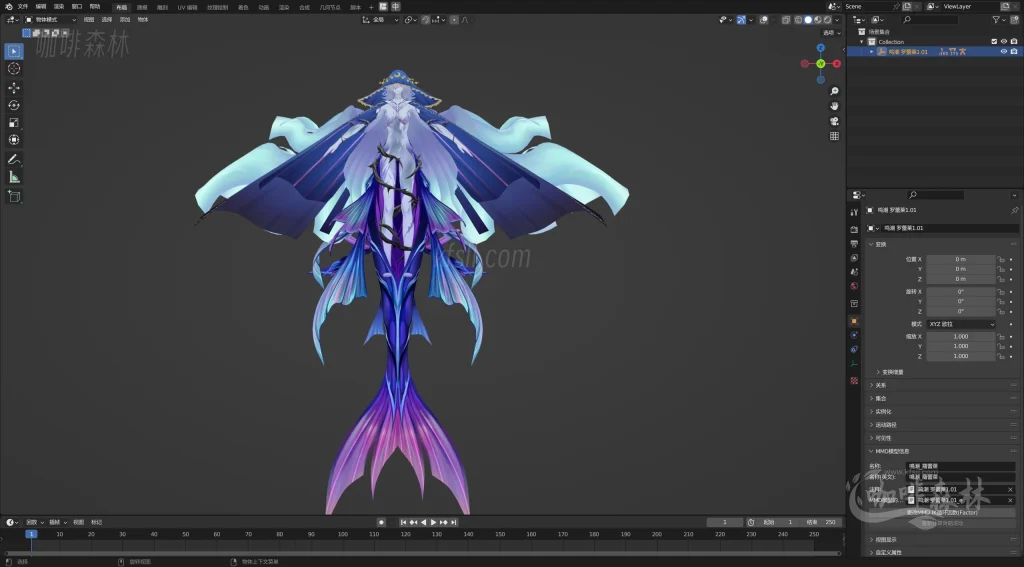The image size is (1024, 567).
Task: Add a new workspace with plus
Action: (x=371, y=7)
